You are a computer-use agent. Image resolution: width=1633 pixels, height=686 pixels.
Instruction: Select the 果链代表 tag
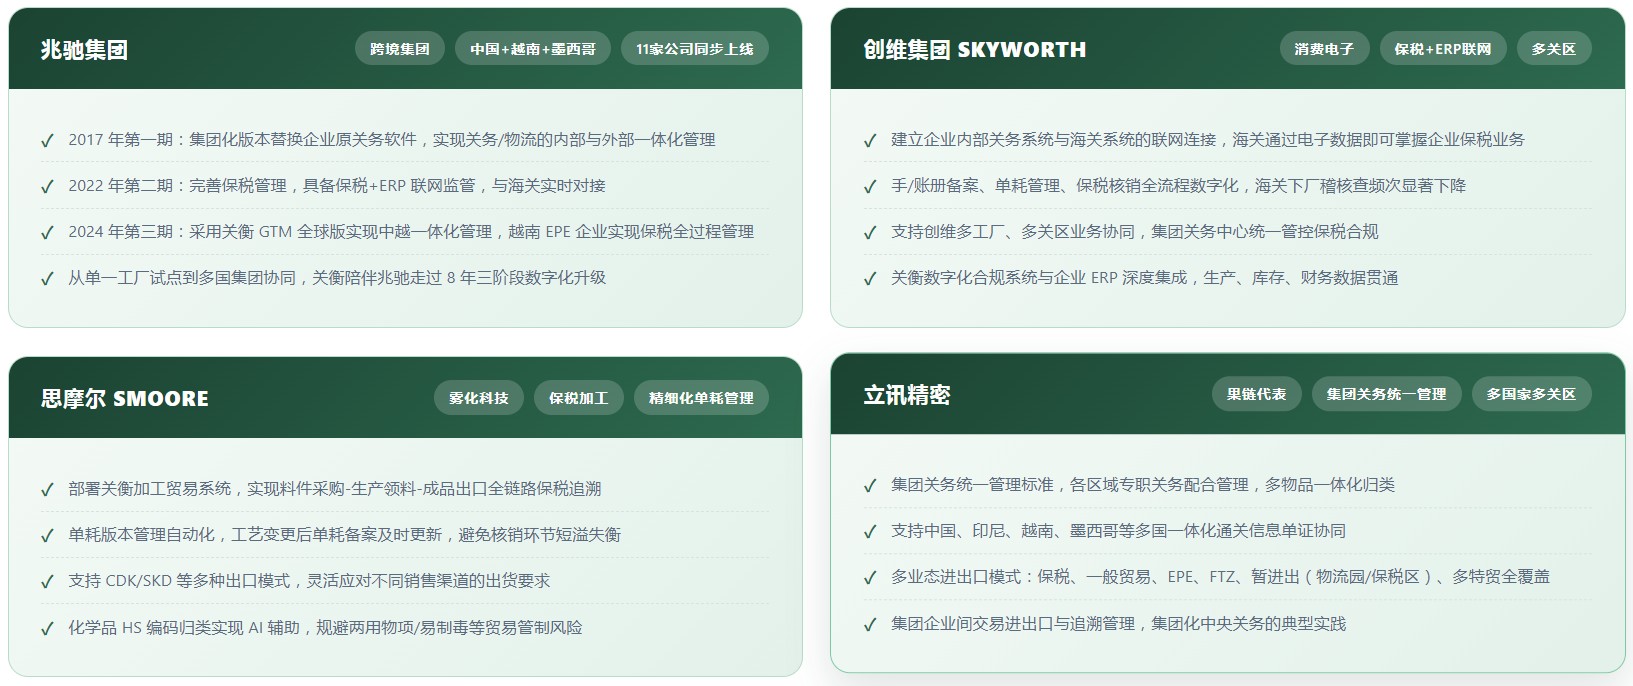point(1257,394)
